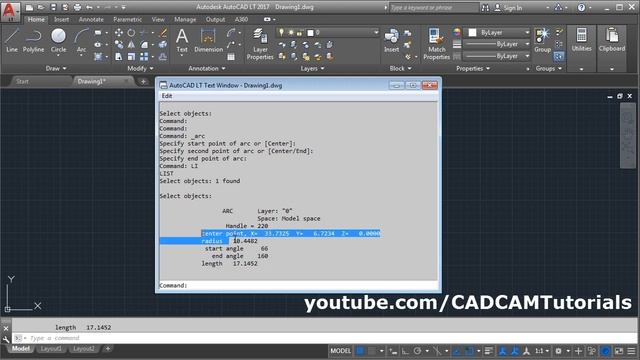Expand the Layers panel dropdown
The width and height of the screenshot is (640, 360).
[x=312, y=69]
